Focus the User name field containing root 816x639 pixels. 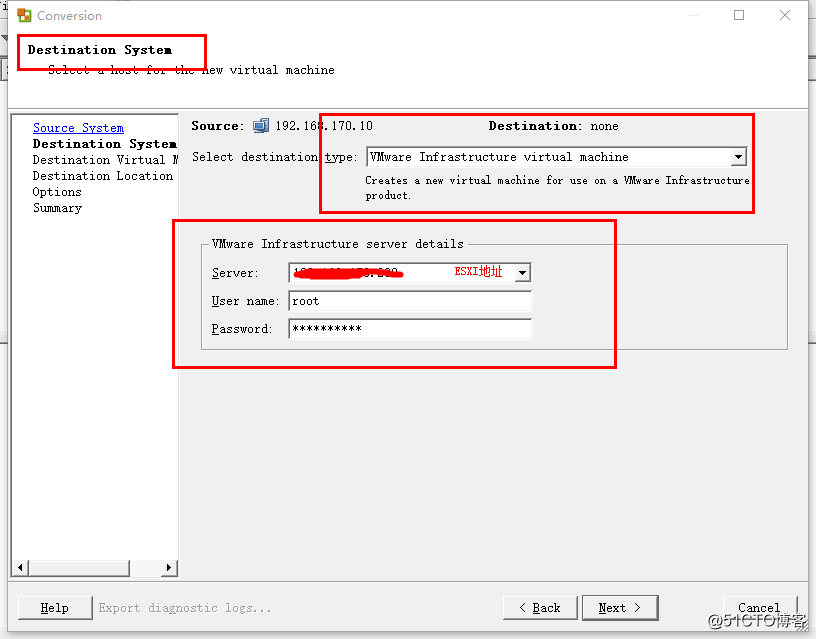click(410, 301)
